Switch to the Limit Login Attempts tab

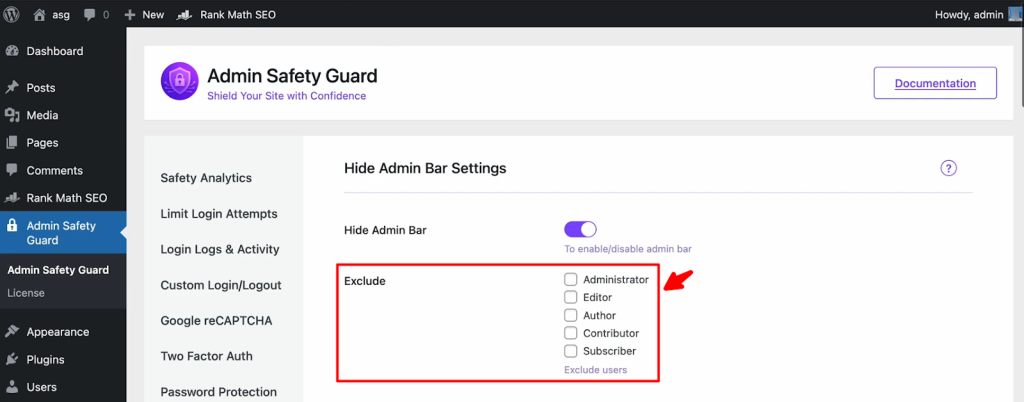click(x=219, y=214)
